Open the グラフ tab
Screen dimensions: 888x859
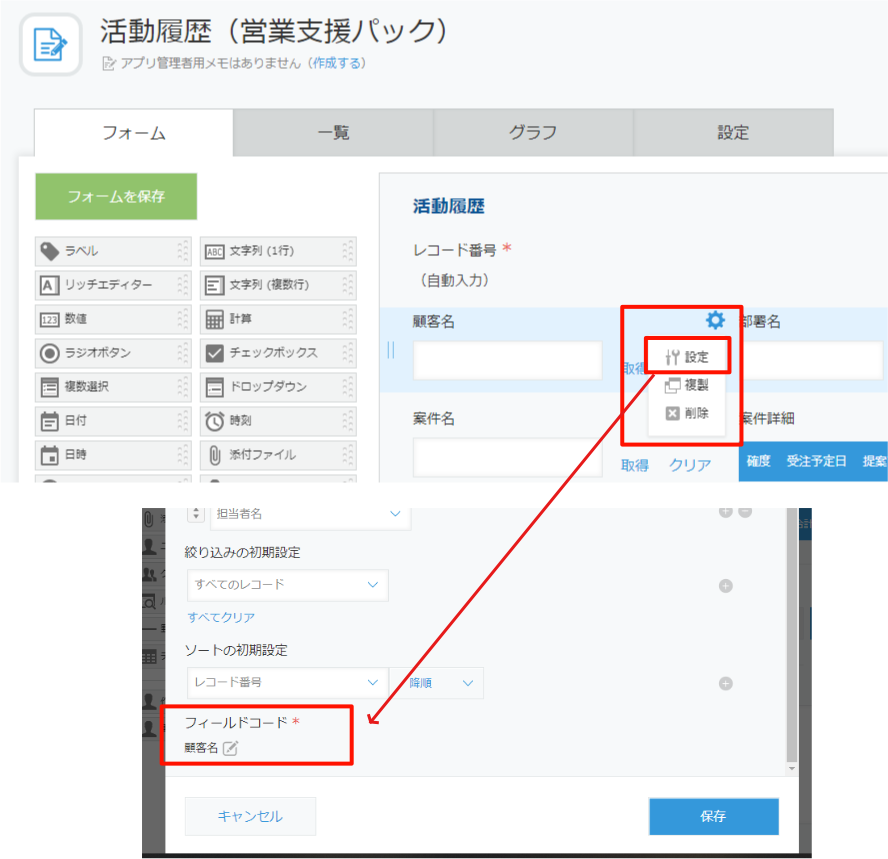click(x=533, y=133)
